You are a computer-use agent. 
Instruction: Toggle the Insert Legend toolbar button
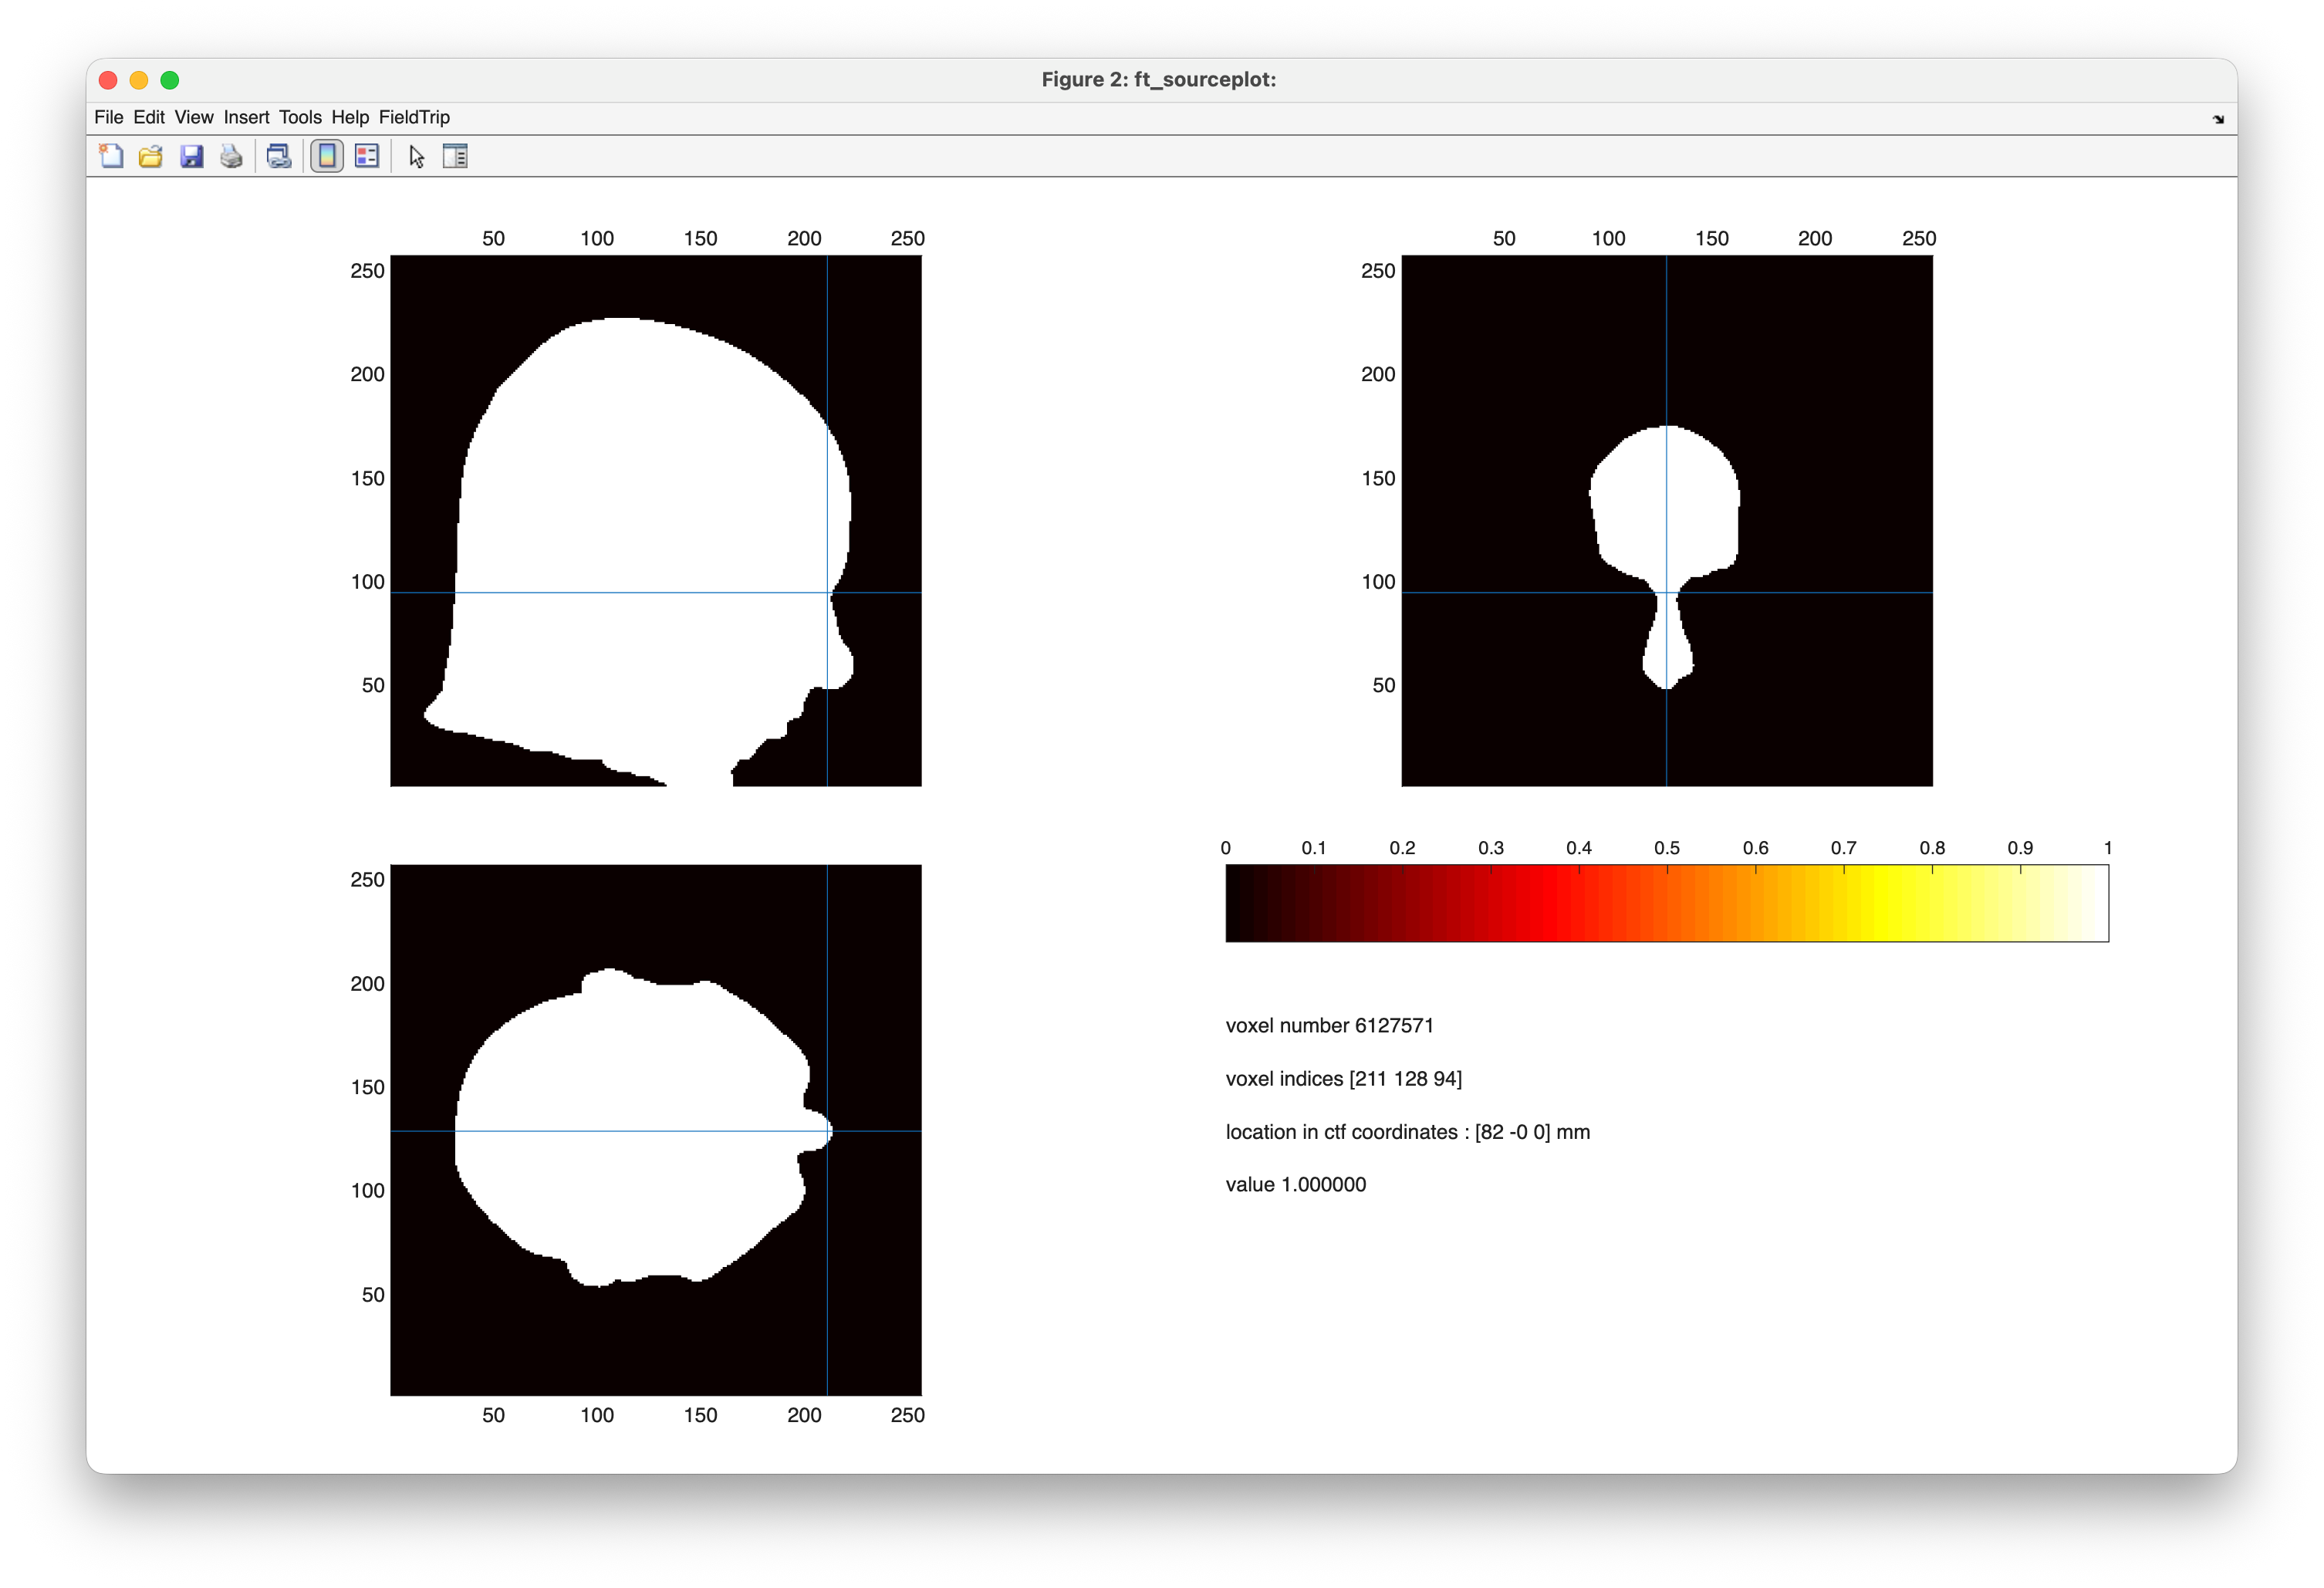tap(367, 156)
